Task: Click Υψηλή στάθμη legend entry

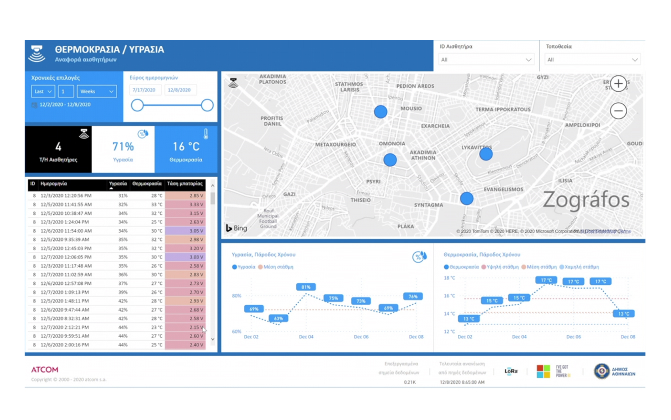Action: click(x=500, y=267)
